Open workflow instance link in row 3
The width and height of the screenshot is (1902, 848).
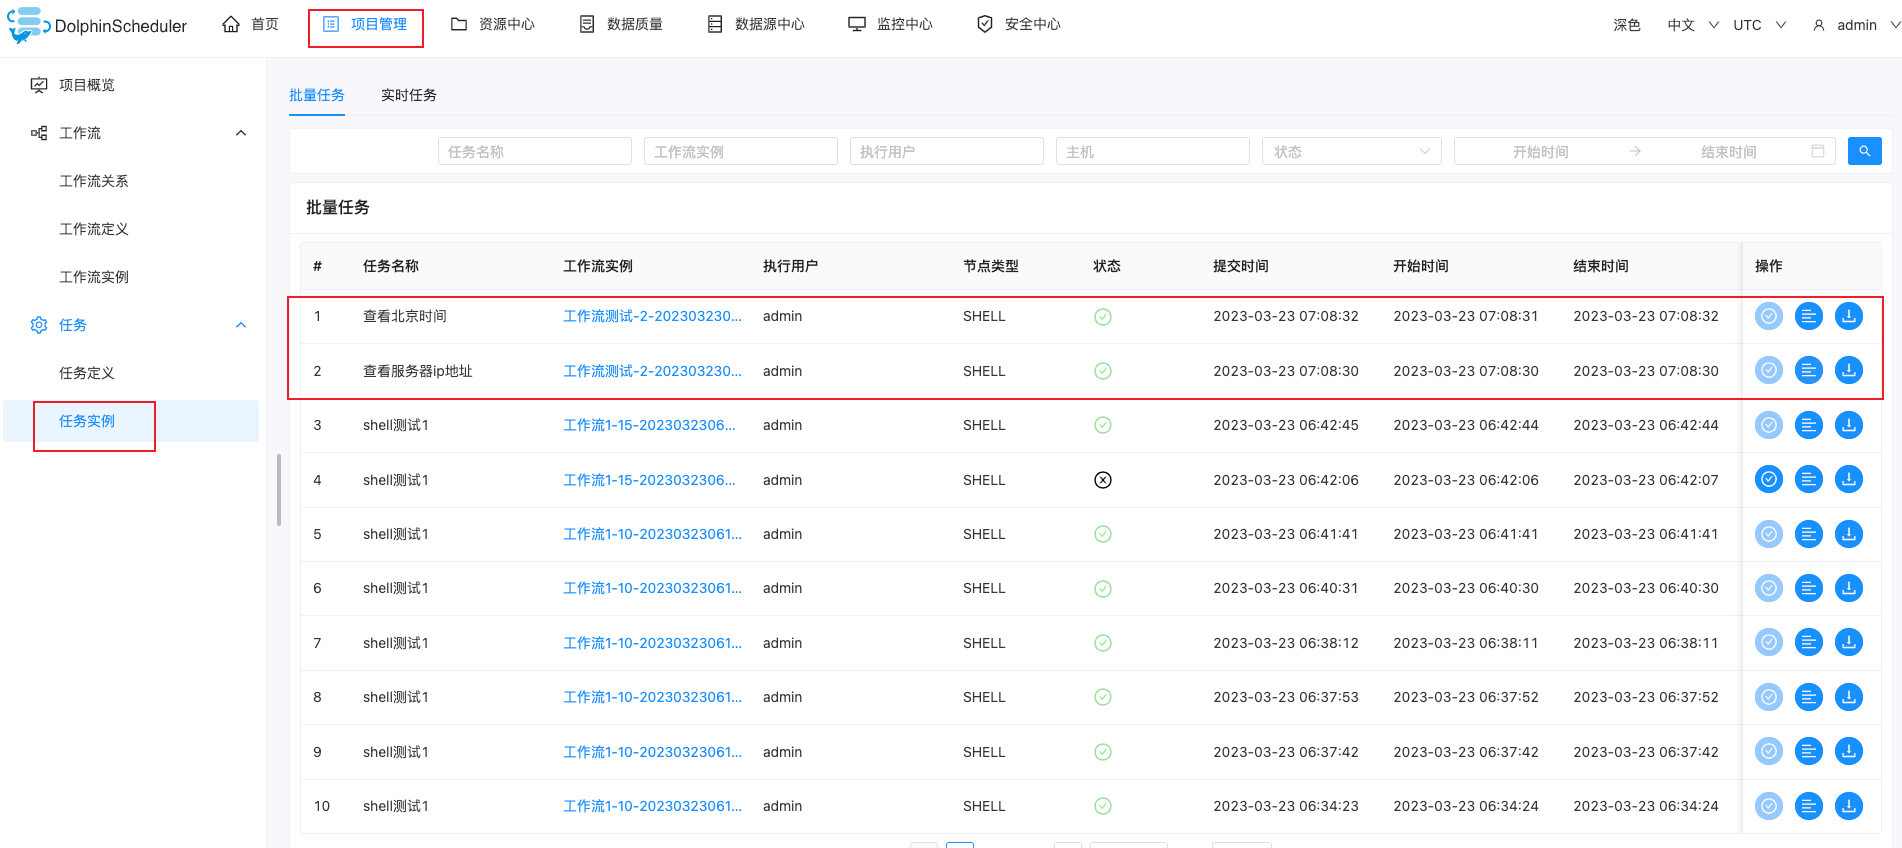(649, 425)
